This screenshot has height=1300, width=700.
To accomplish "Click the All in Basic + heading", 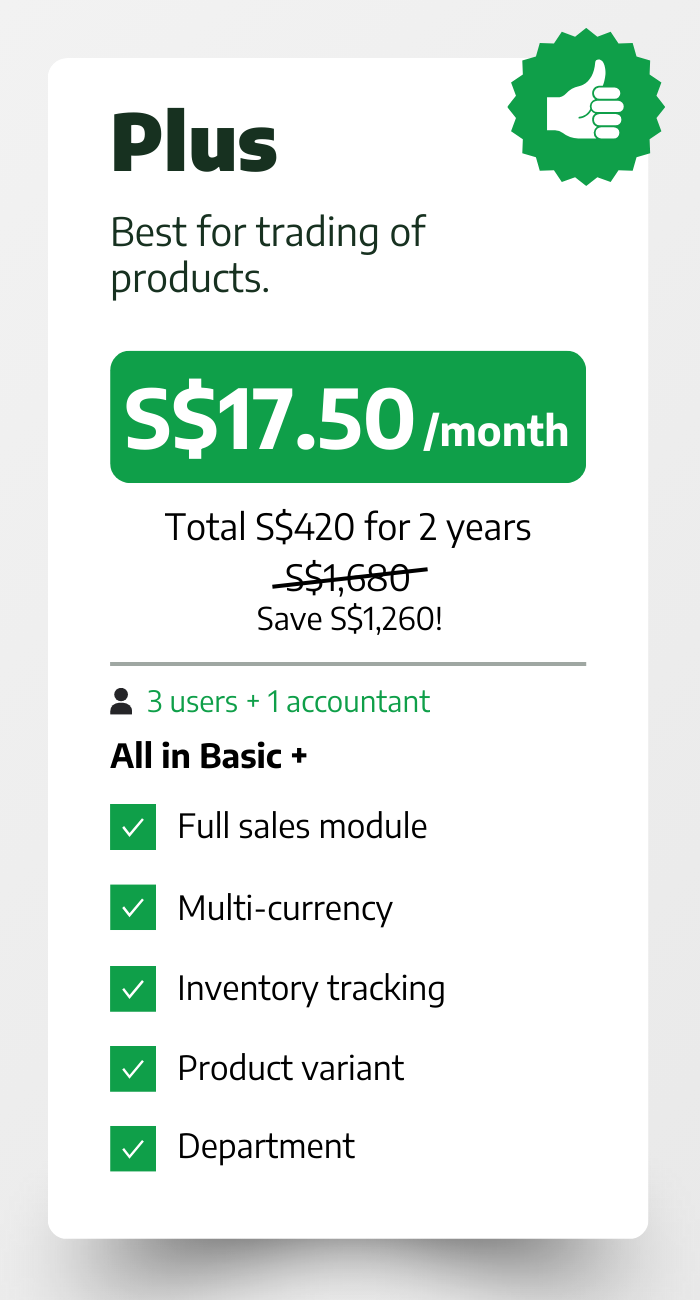I will 208,756.
